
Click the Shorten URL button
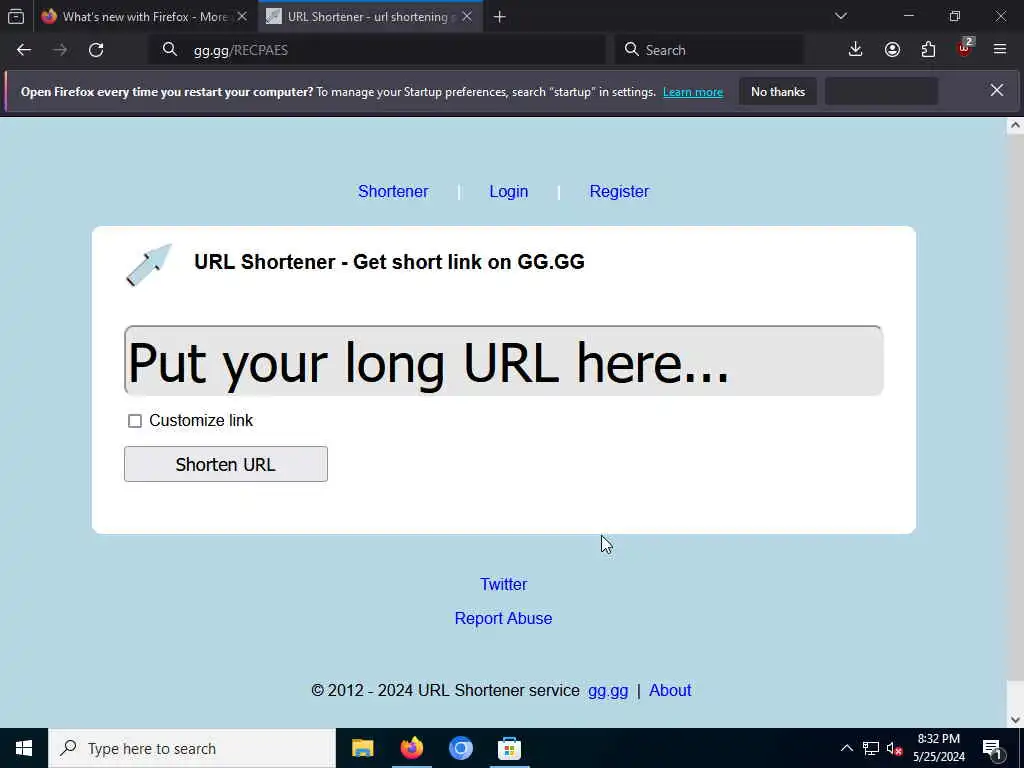[226, 464]
